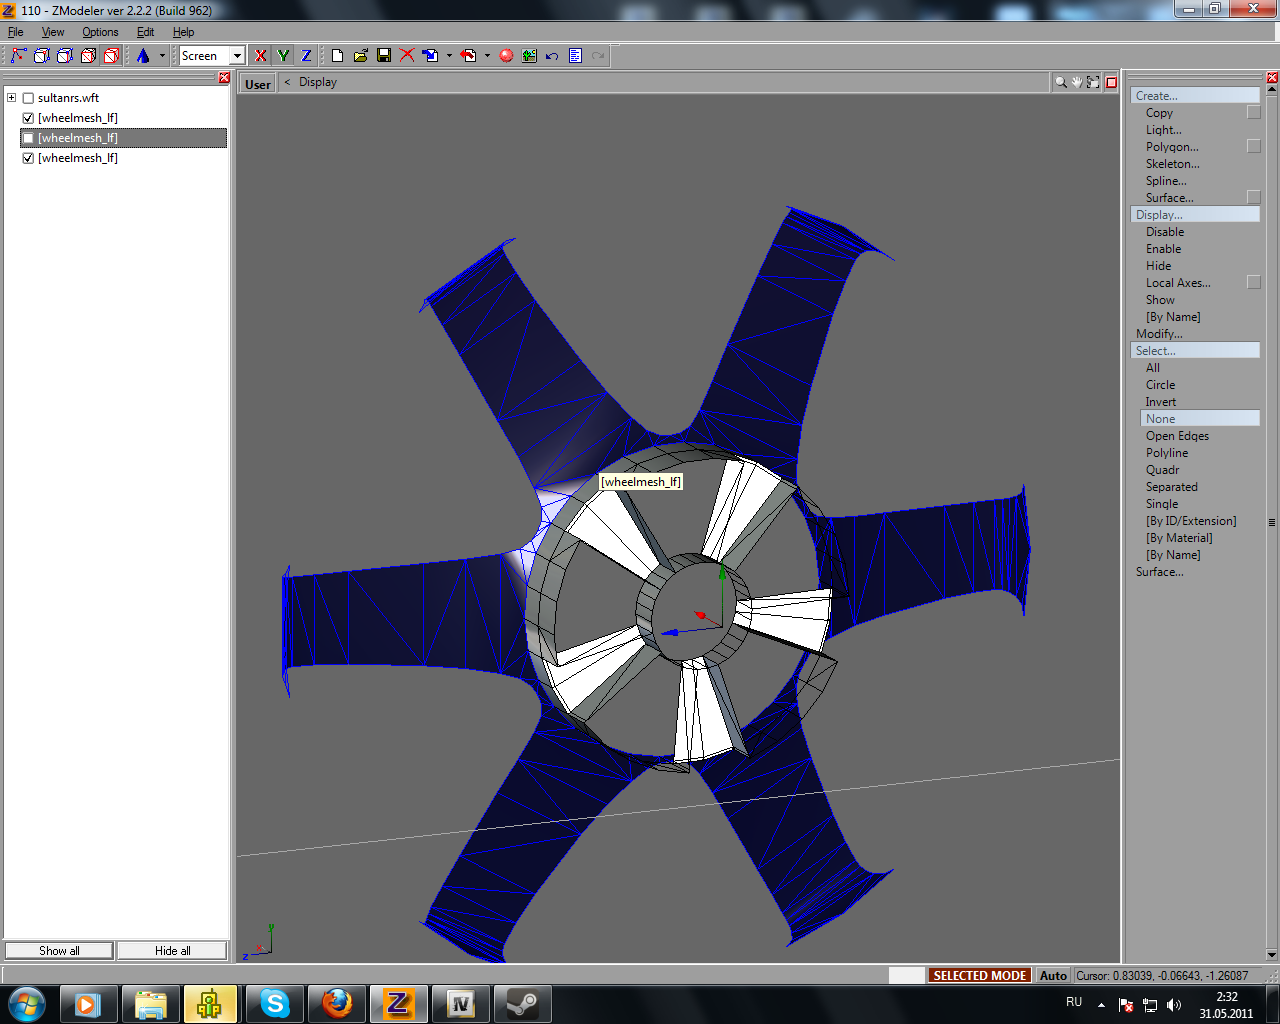Viewport: 1280px width, 1024px height.
Task: Select the viewport pan hand icon
Action: (1077, 82)
